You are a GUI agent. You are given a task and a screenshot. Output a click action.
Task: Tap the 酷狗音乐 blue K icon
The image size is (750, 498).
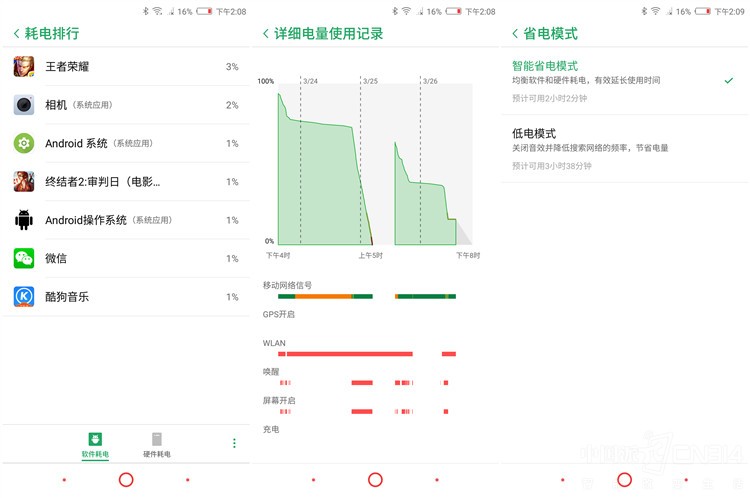point(24,297)
